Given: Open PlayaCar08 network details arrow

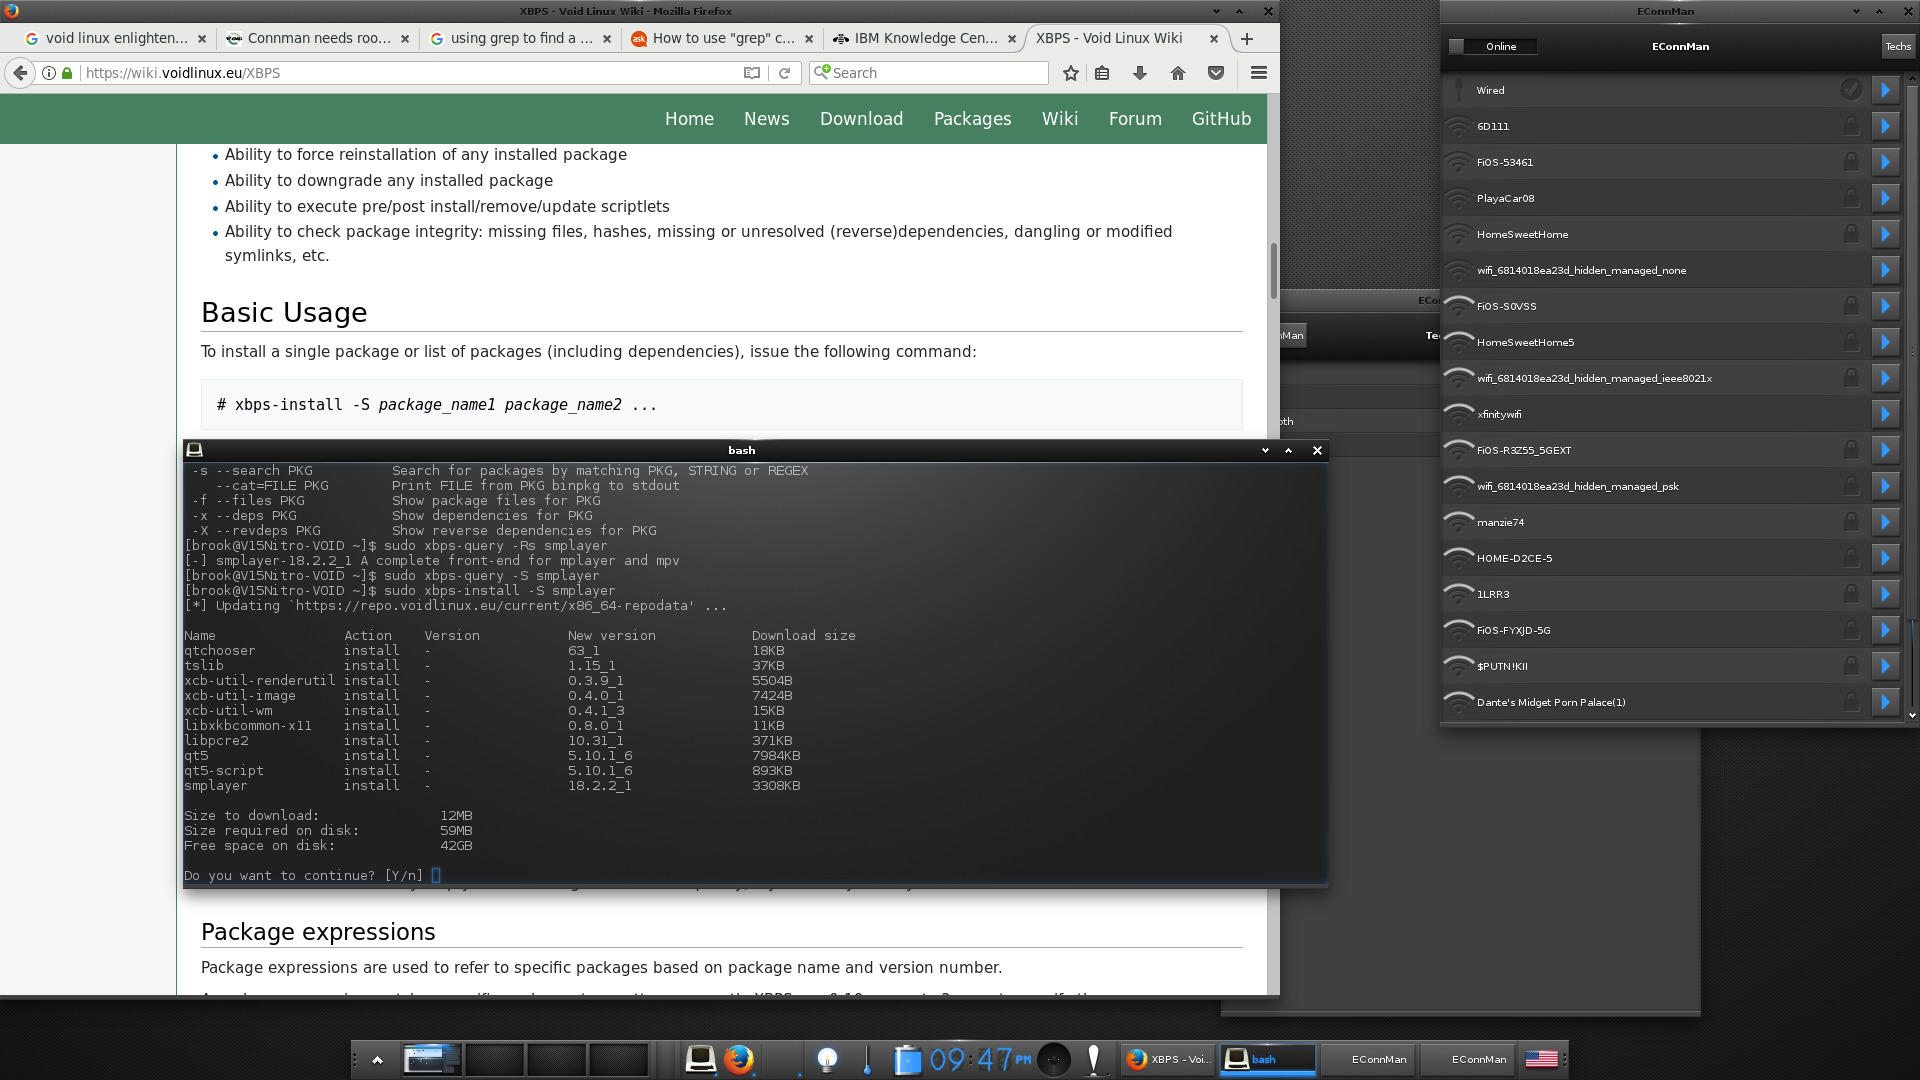Looking at the screenshot, I should point(1885,198).
